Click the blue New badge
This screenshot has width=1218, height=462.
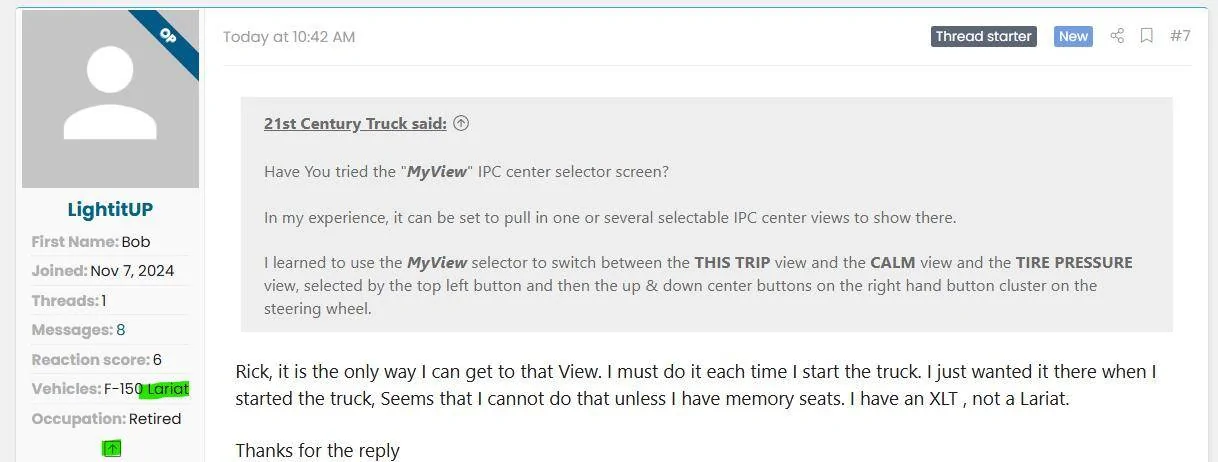pyautogui.click(x=1073, y=36)
